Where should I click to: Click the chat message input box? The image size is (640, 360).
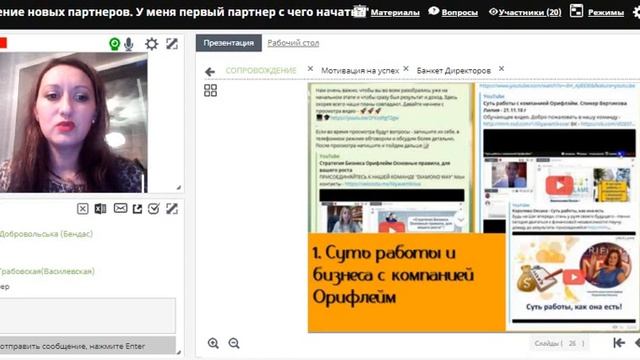point(88,316)
